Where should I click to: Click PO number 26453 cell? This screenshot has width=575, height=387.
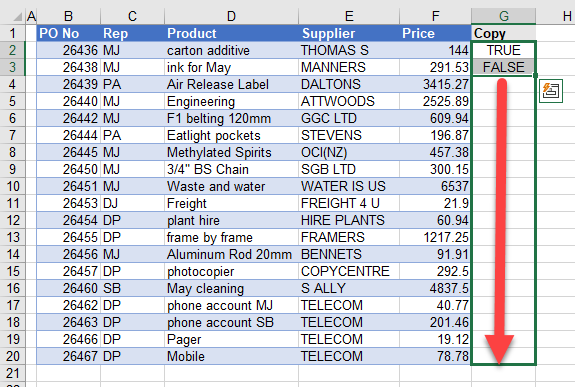tap(69, 203)
